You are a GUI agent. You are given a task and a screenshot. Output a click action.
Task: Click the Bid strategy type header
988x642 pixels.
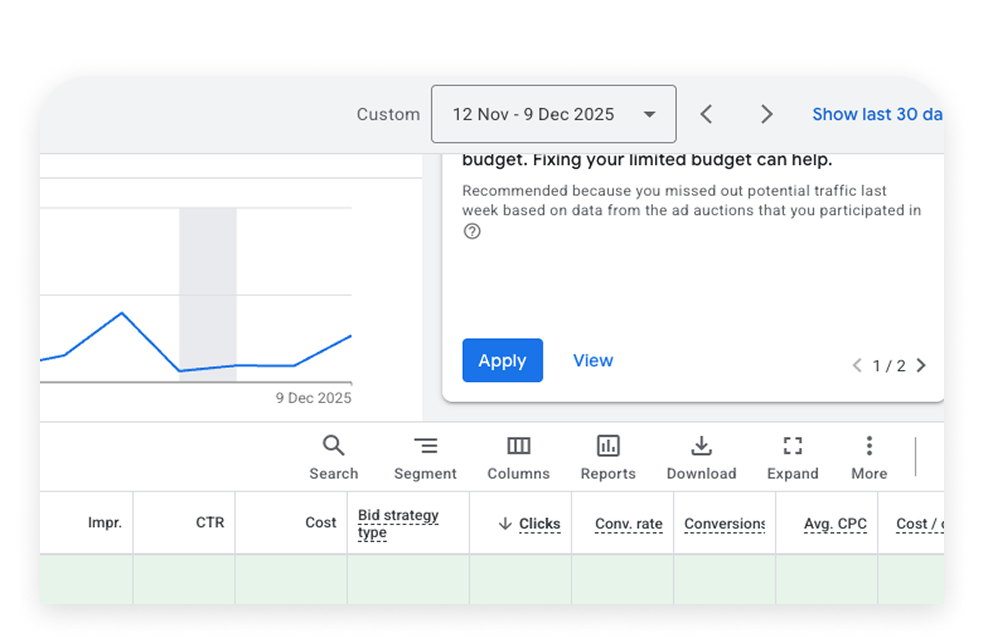398,524
